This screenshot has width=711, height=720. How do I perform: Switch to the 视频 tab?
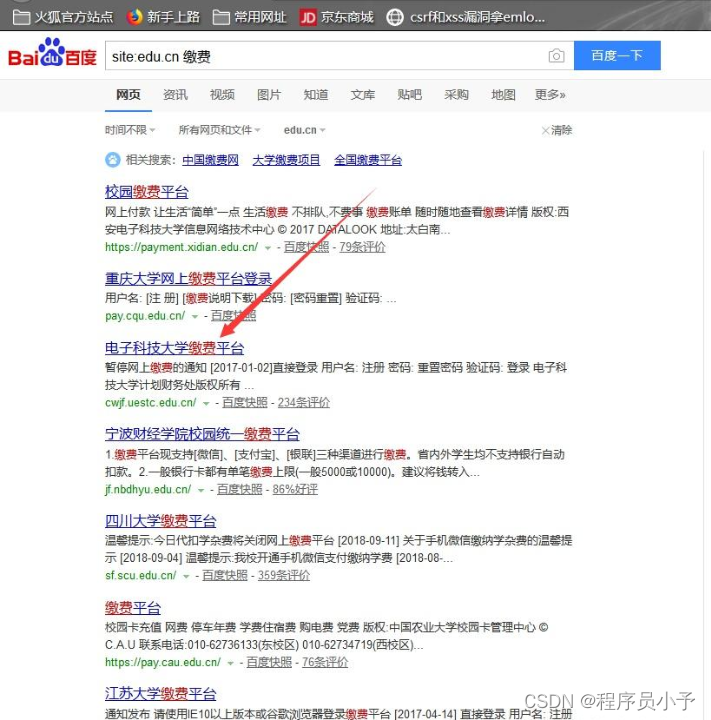point(222,95)
